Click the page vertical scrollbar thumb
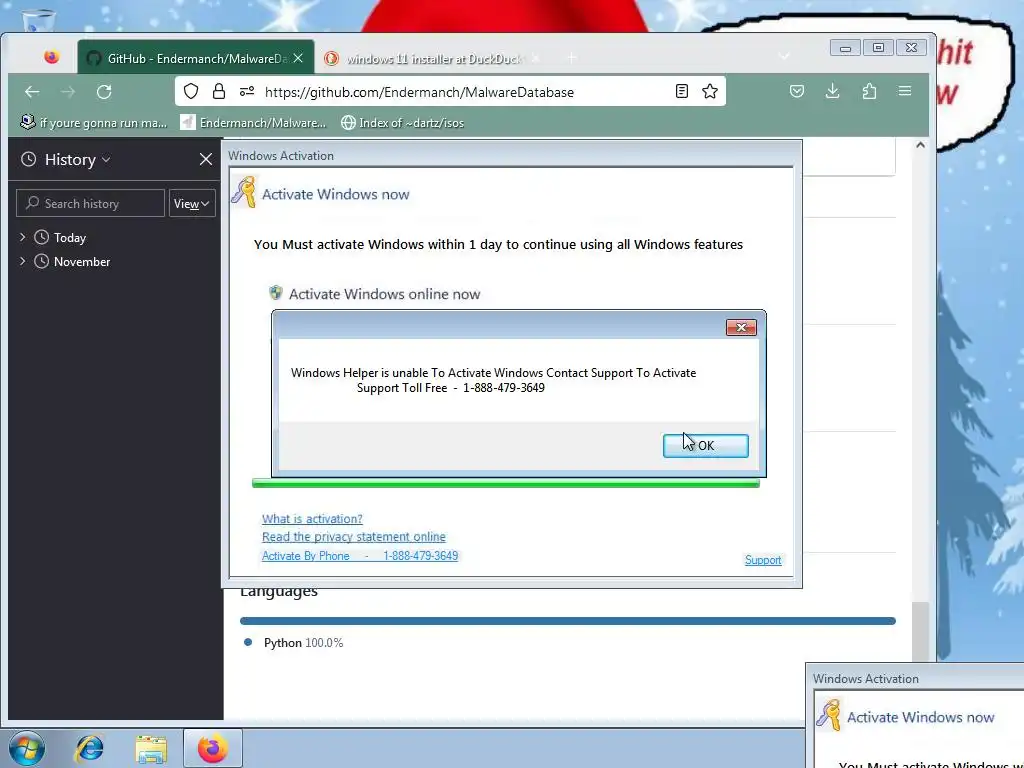Viewport: 1024px width, 768px height. coord(920,630)
